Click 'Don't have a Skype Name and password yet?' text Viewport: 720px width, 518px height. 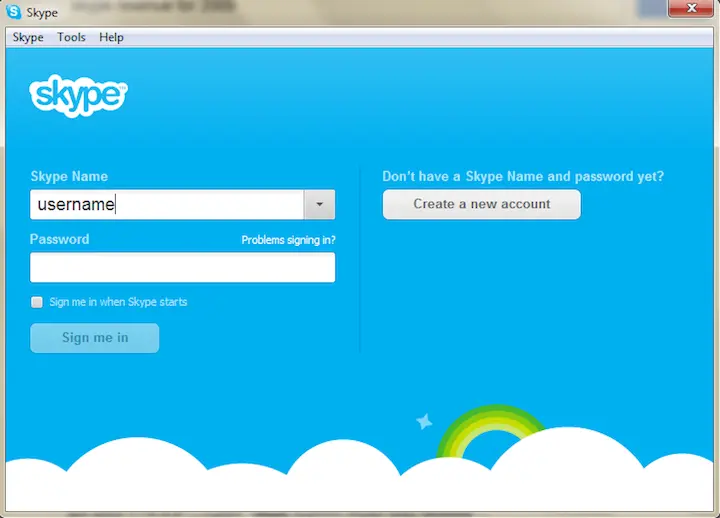(523, 177)
